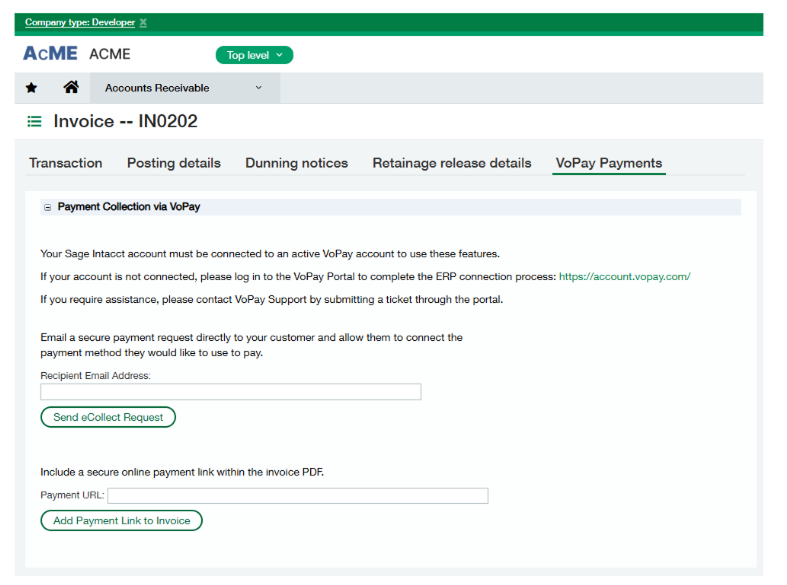View the Retainage release details tab
787x585 pixels.
coord(452,163)
